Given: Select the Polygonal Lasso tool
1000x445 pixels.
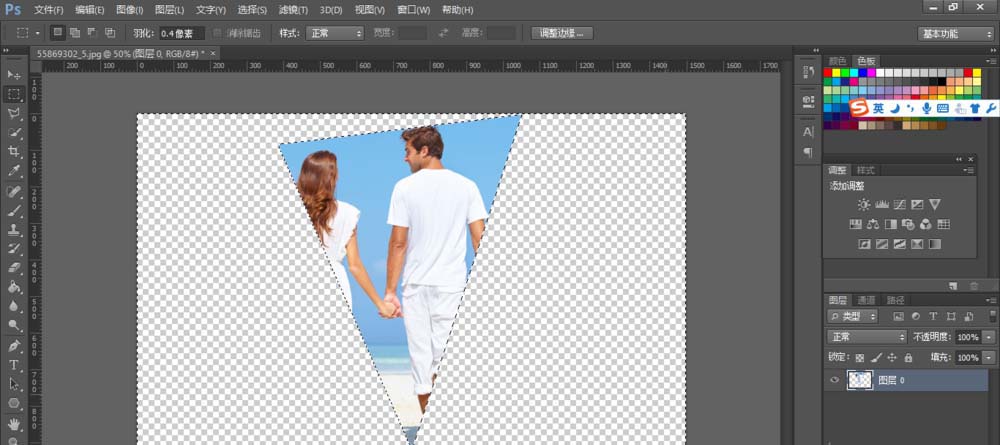Looking at the screenshot, I should [x=14, y=113].
